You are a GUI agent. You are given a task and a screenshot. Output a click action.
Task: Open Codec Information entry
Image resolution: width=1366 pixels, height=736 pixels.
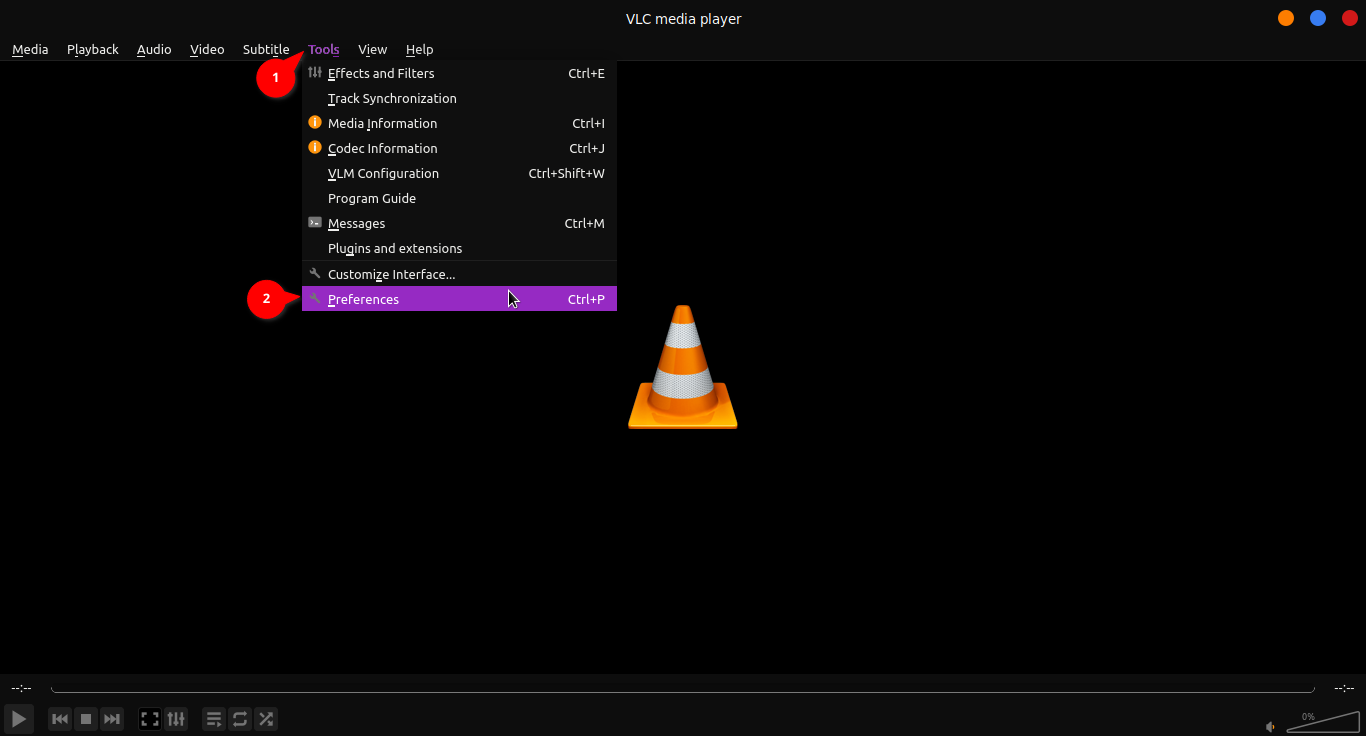[382, 148]
